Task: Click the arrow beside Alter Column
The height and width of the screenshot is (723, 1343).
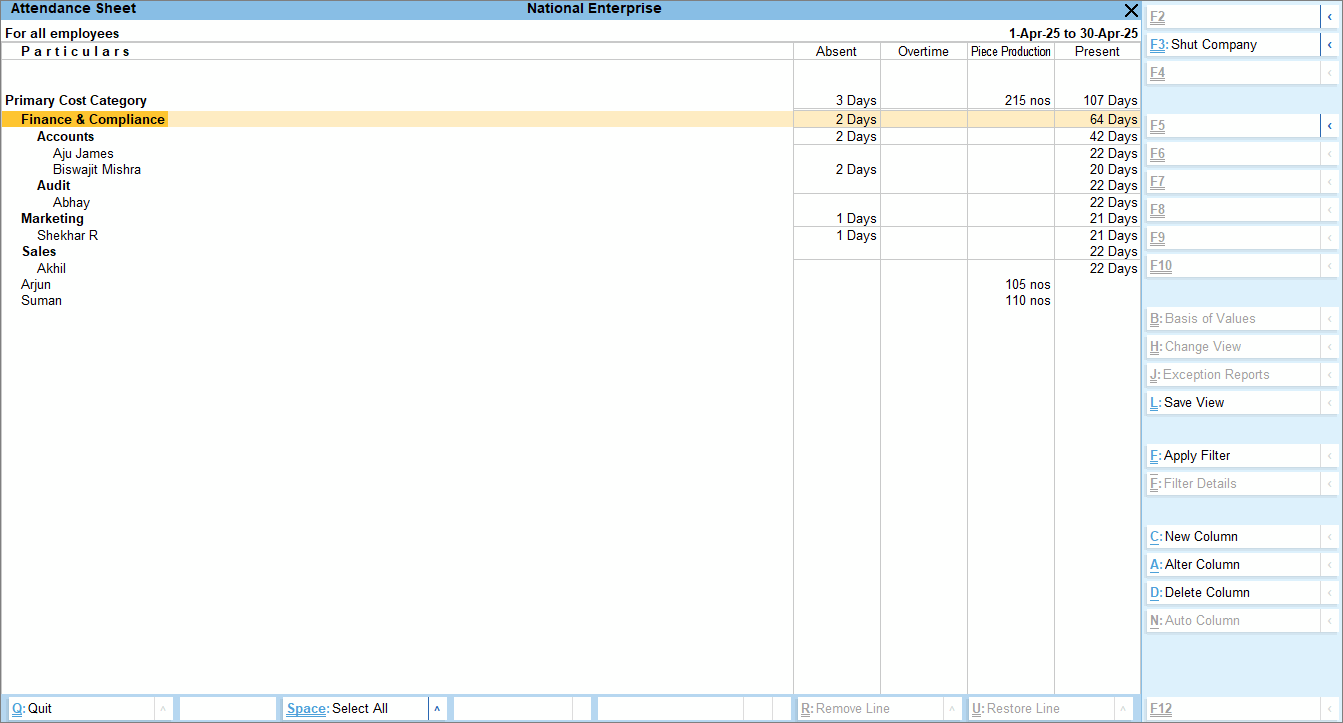Action: tap(1330, 565)
